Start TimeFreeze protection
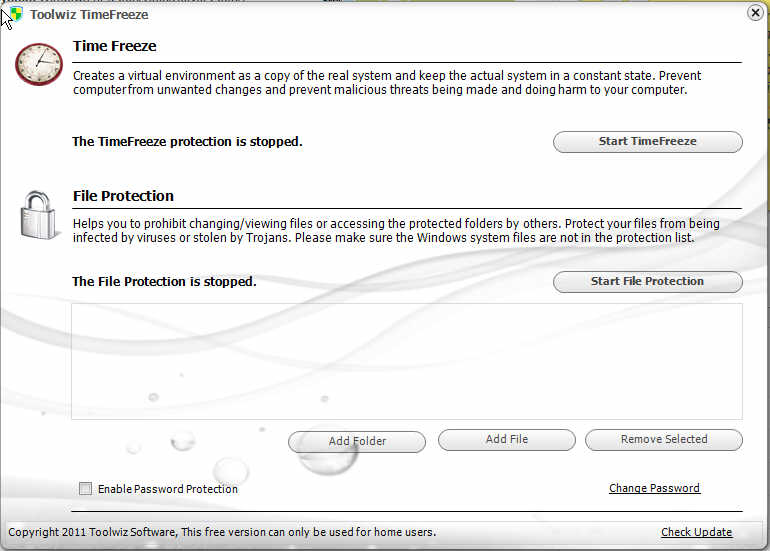 [647, 141]
